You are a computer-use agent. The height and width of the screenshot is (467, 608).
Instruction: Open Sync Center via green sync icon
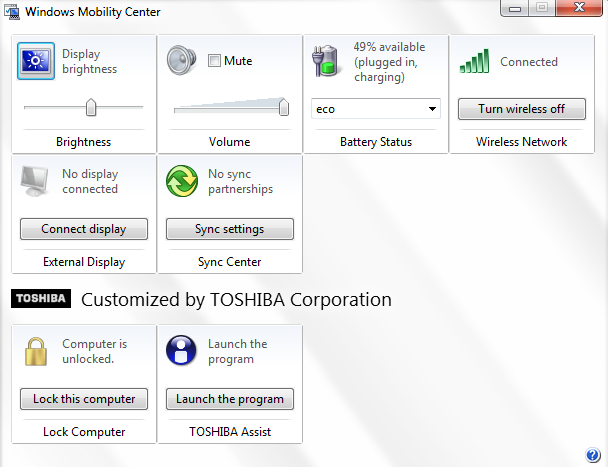click(183, 181)
